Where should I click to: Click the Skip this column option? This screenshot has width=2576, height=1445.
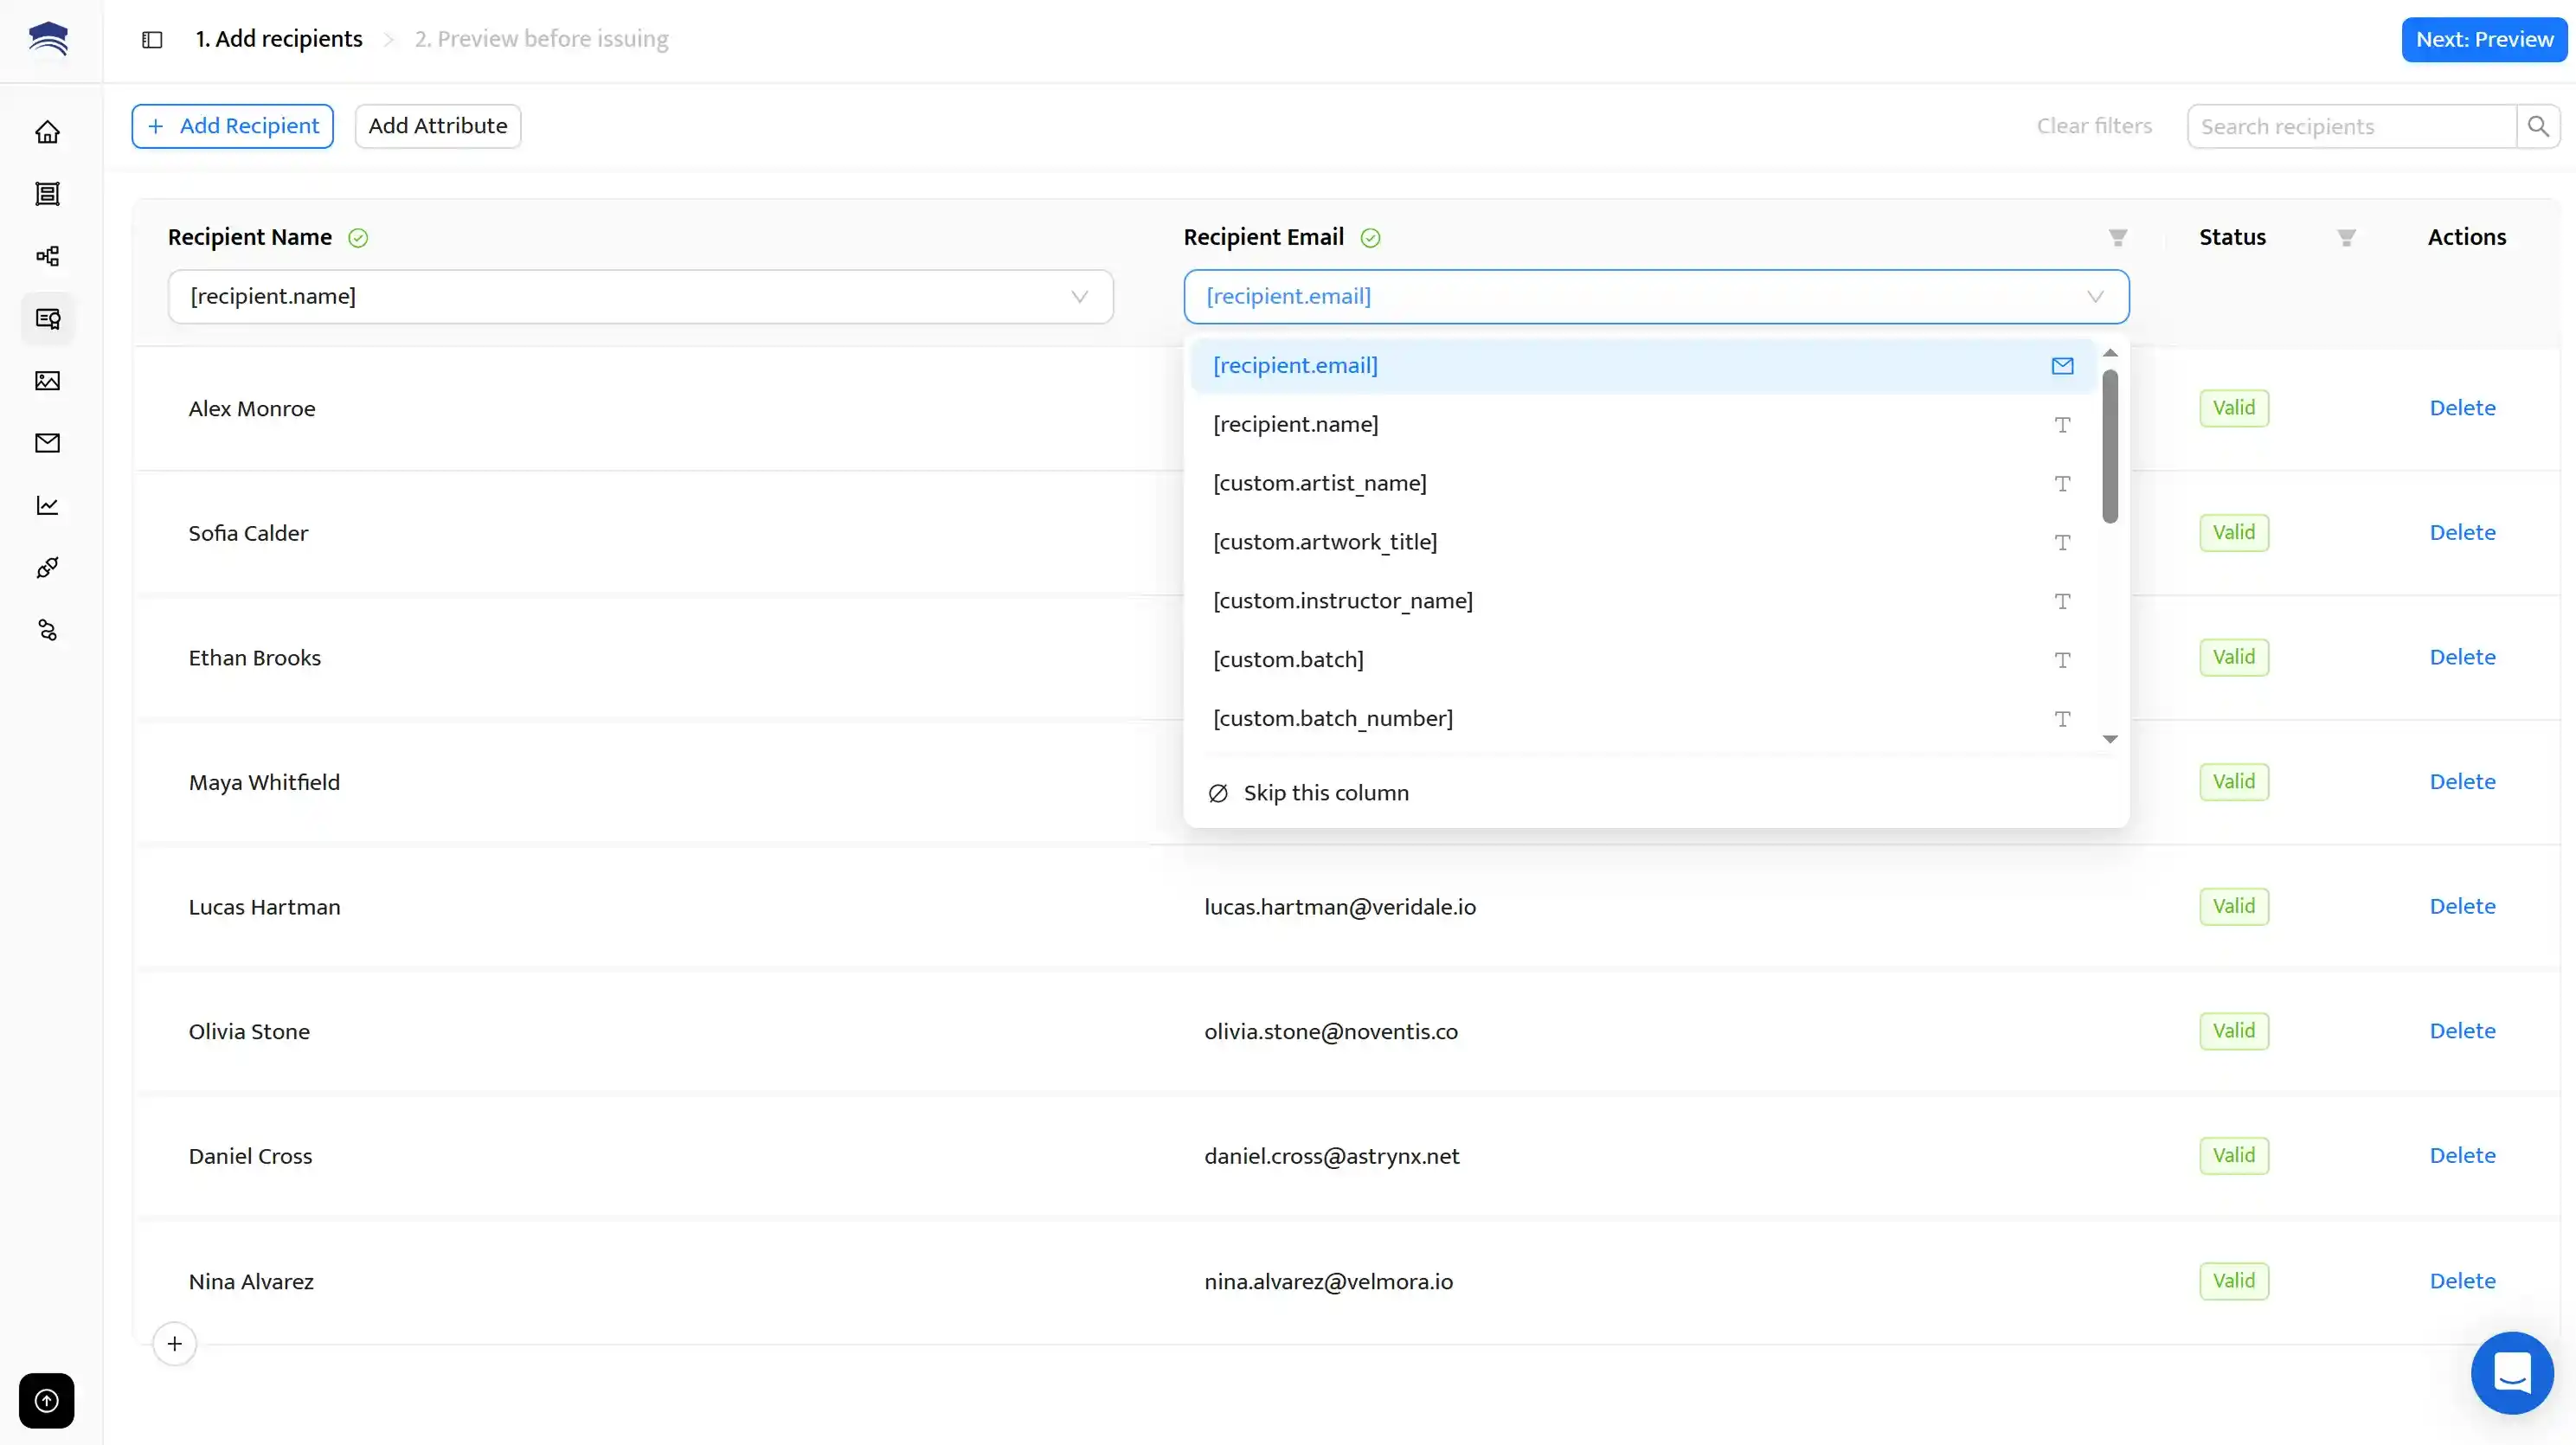1325,793
